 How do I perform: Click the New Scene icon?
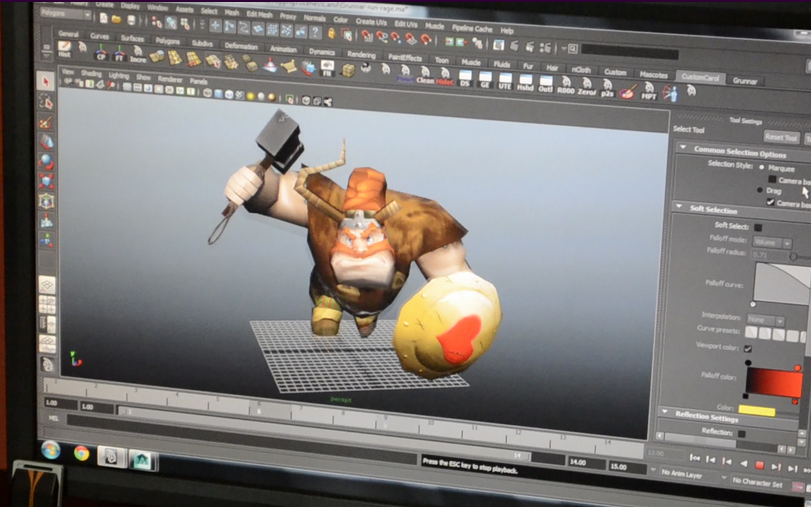coord(104,18)
